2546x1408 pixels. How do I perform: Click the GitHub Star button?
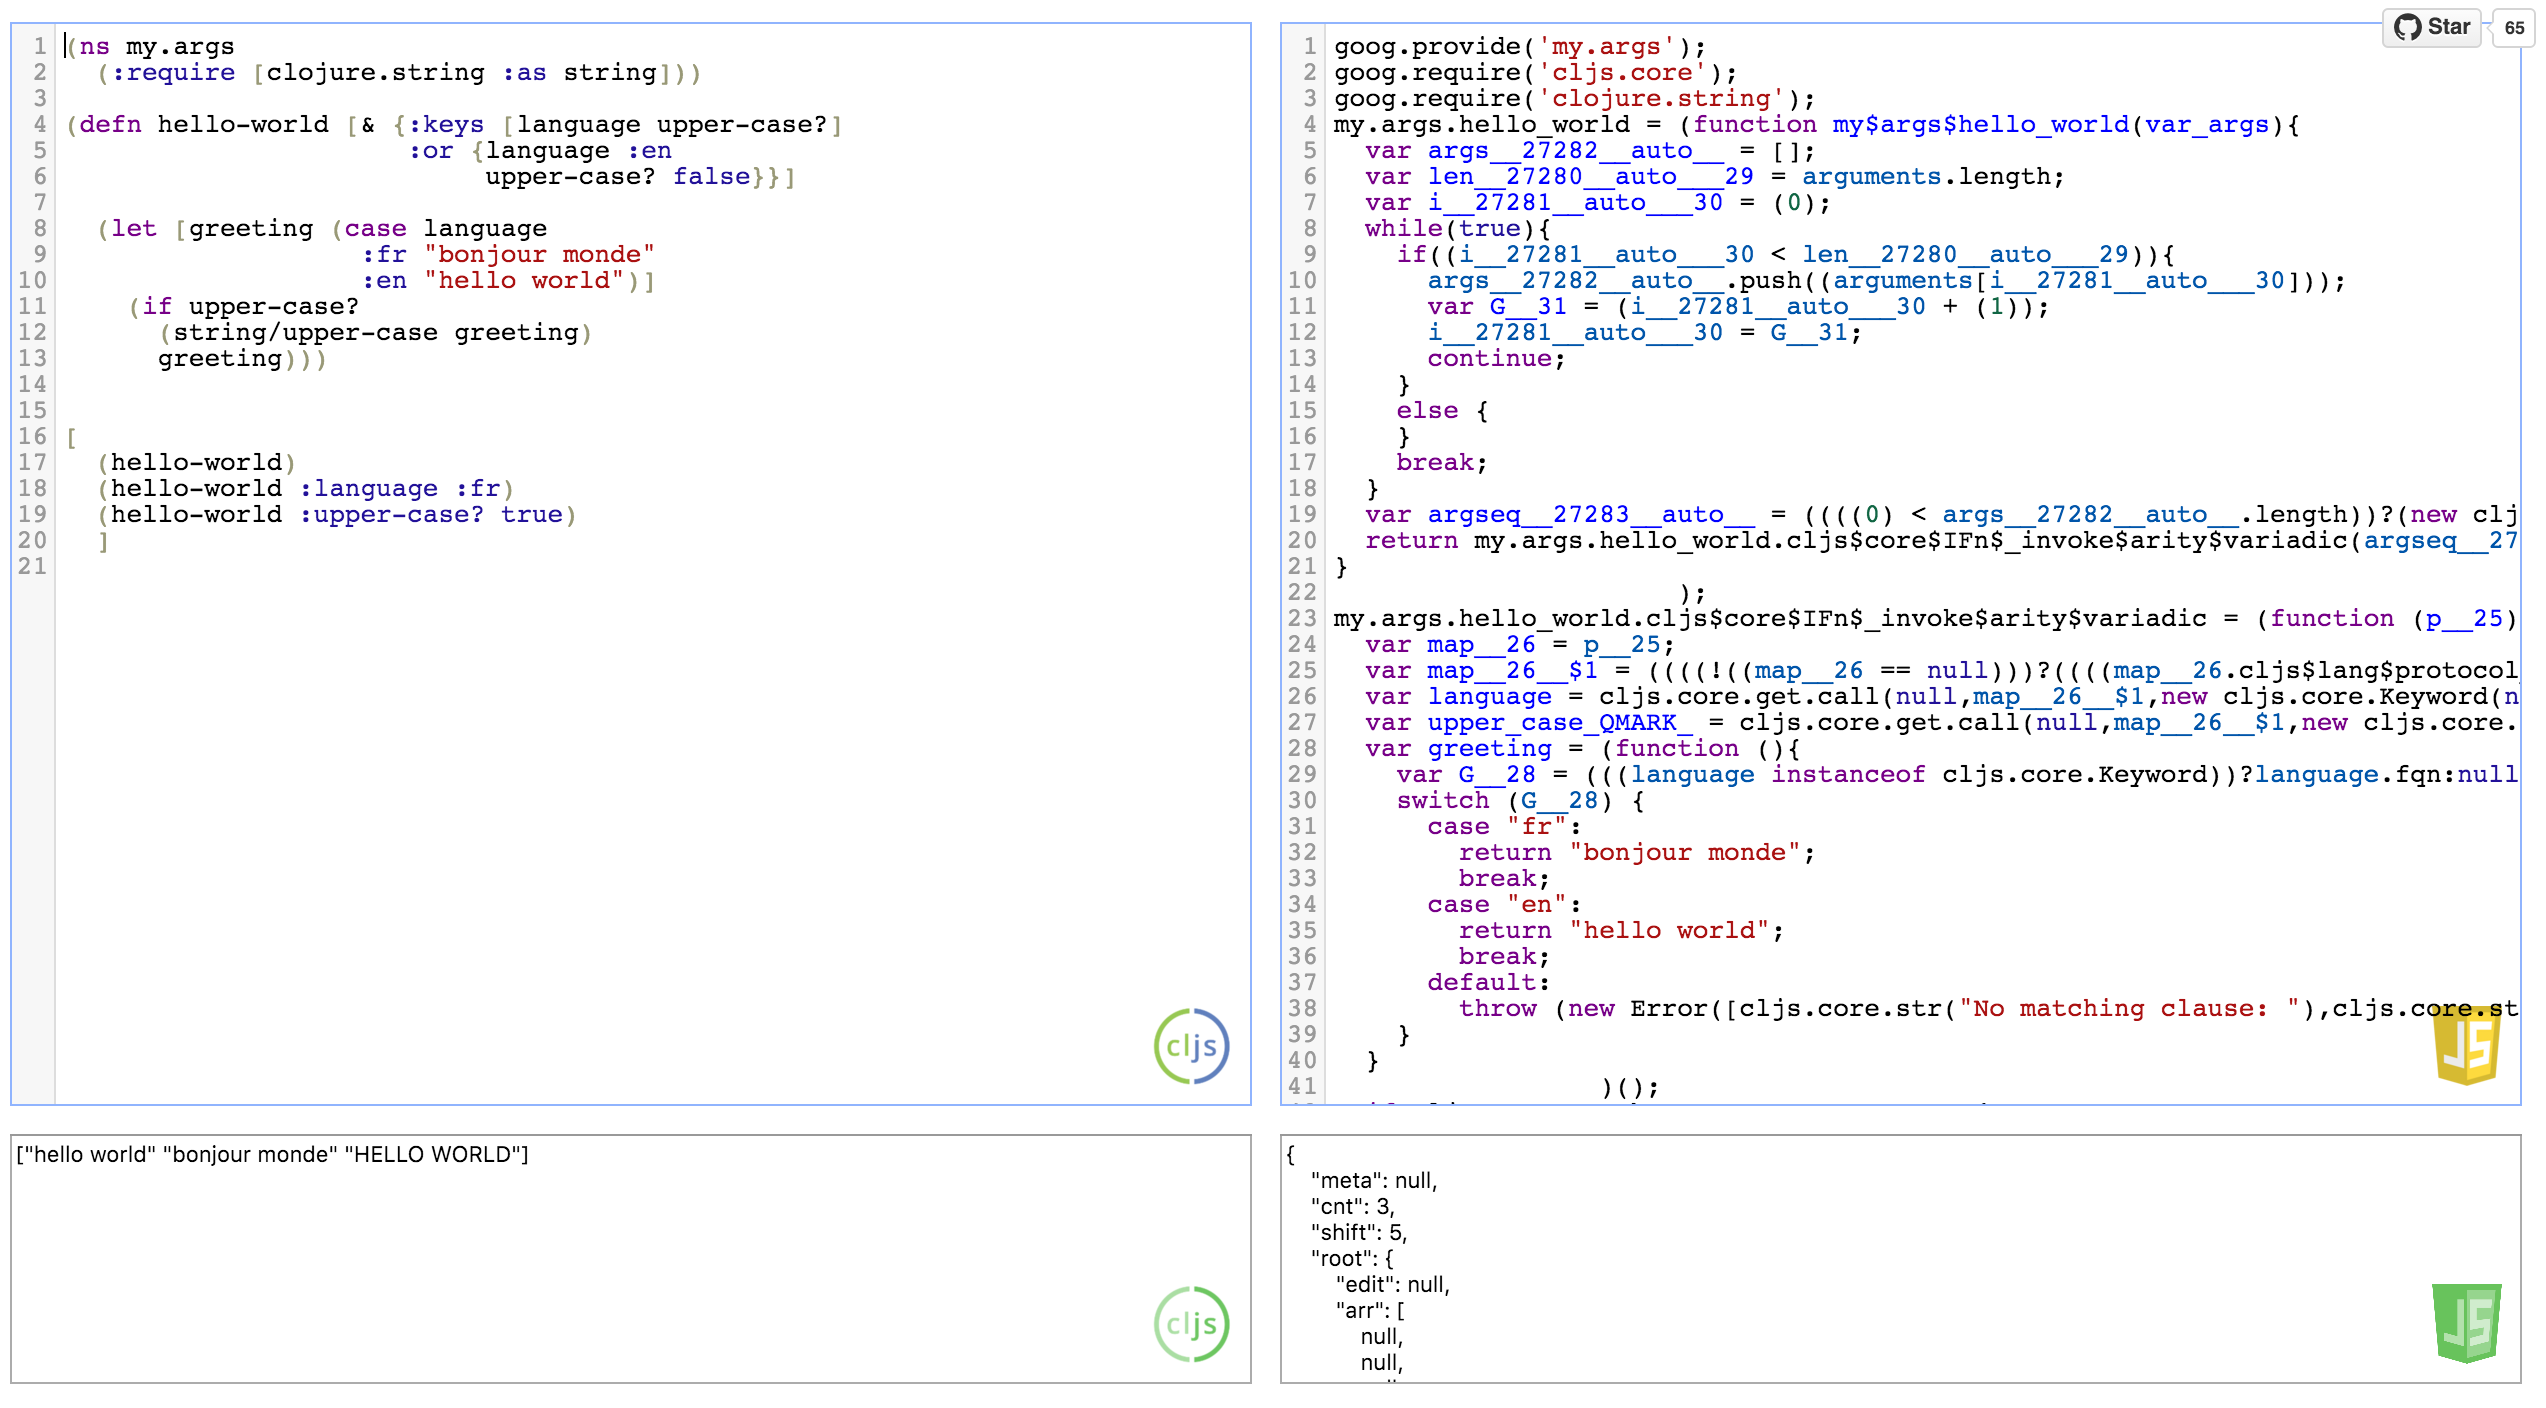click(2433, 27)
